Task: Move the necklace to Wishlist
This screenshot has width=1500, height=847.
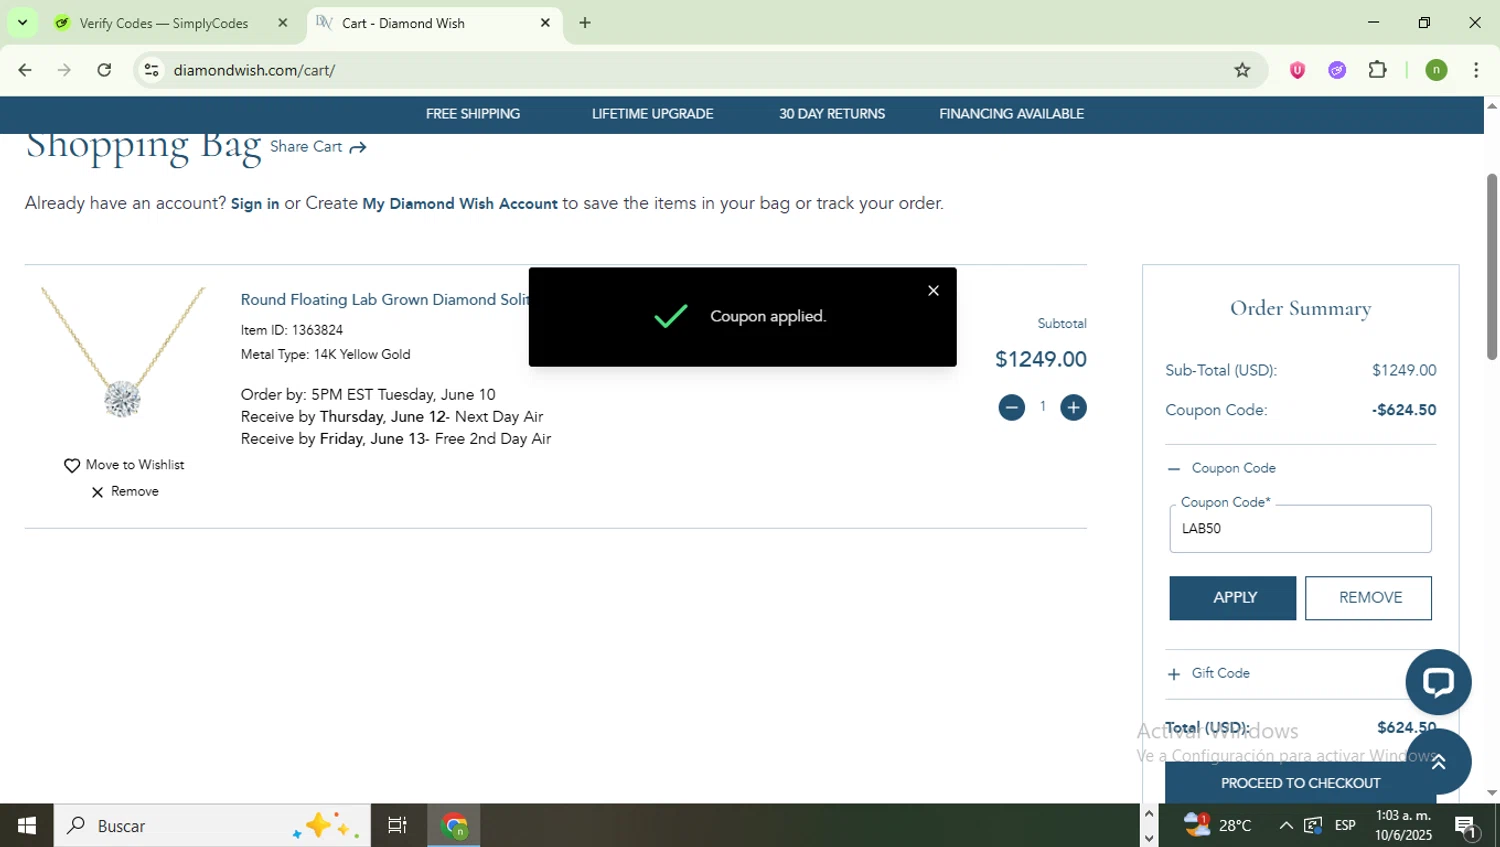Action: (124, 465)
